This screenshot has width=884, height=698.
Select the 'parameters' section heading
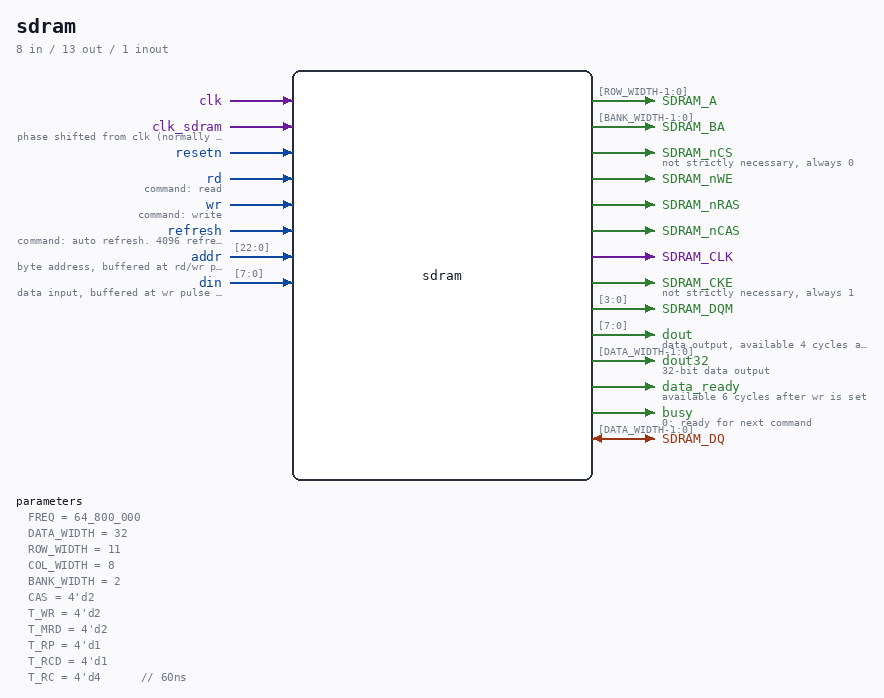pyautogui.click(x=49, y=501)
